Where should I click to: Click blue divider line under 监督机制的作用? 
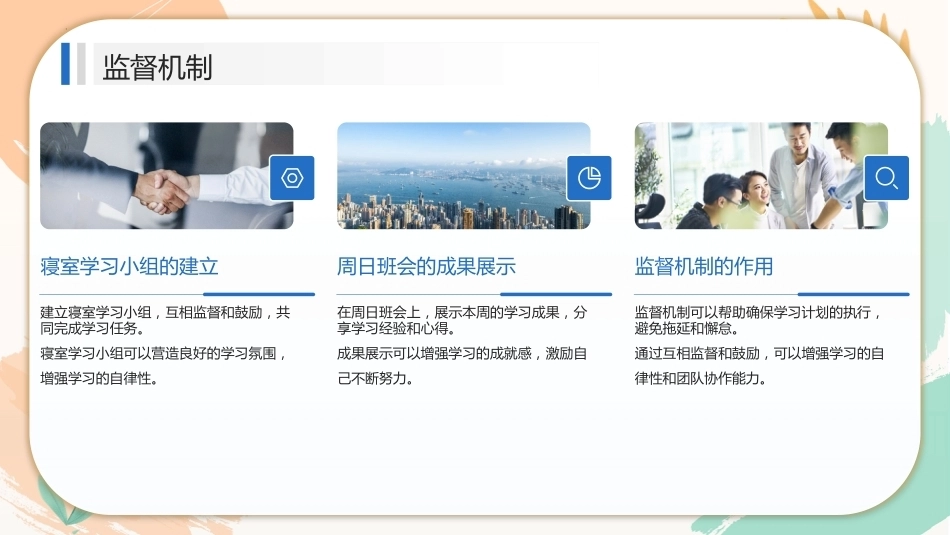click(x=853, y=294)
